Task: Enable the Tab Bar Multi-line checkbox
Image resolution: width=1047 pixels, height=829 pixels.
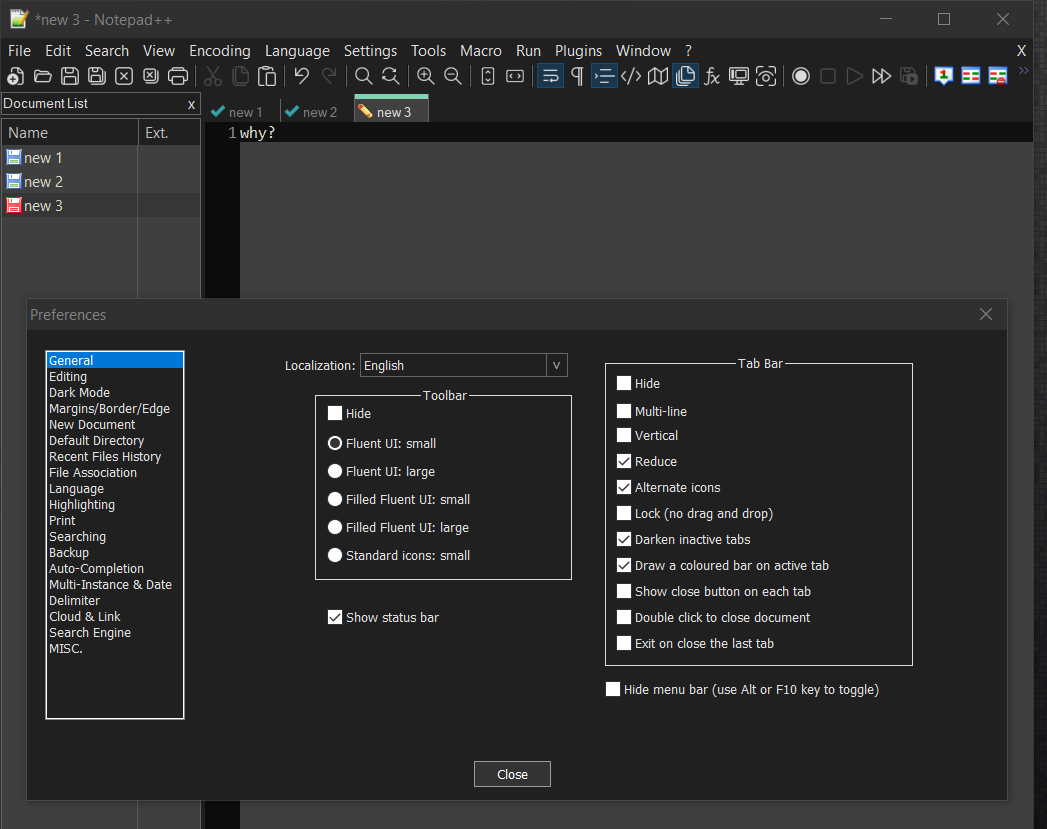Action: [624, 411]
